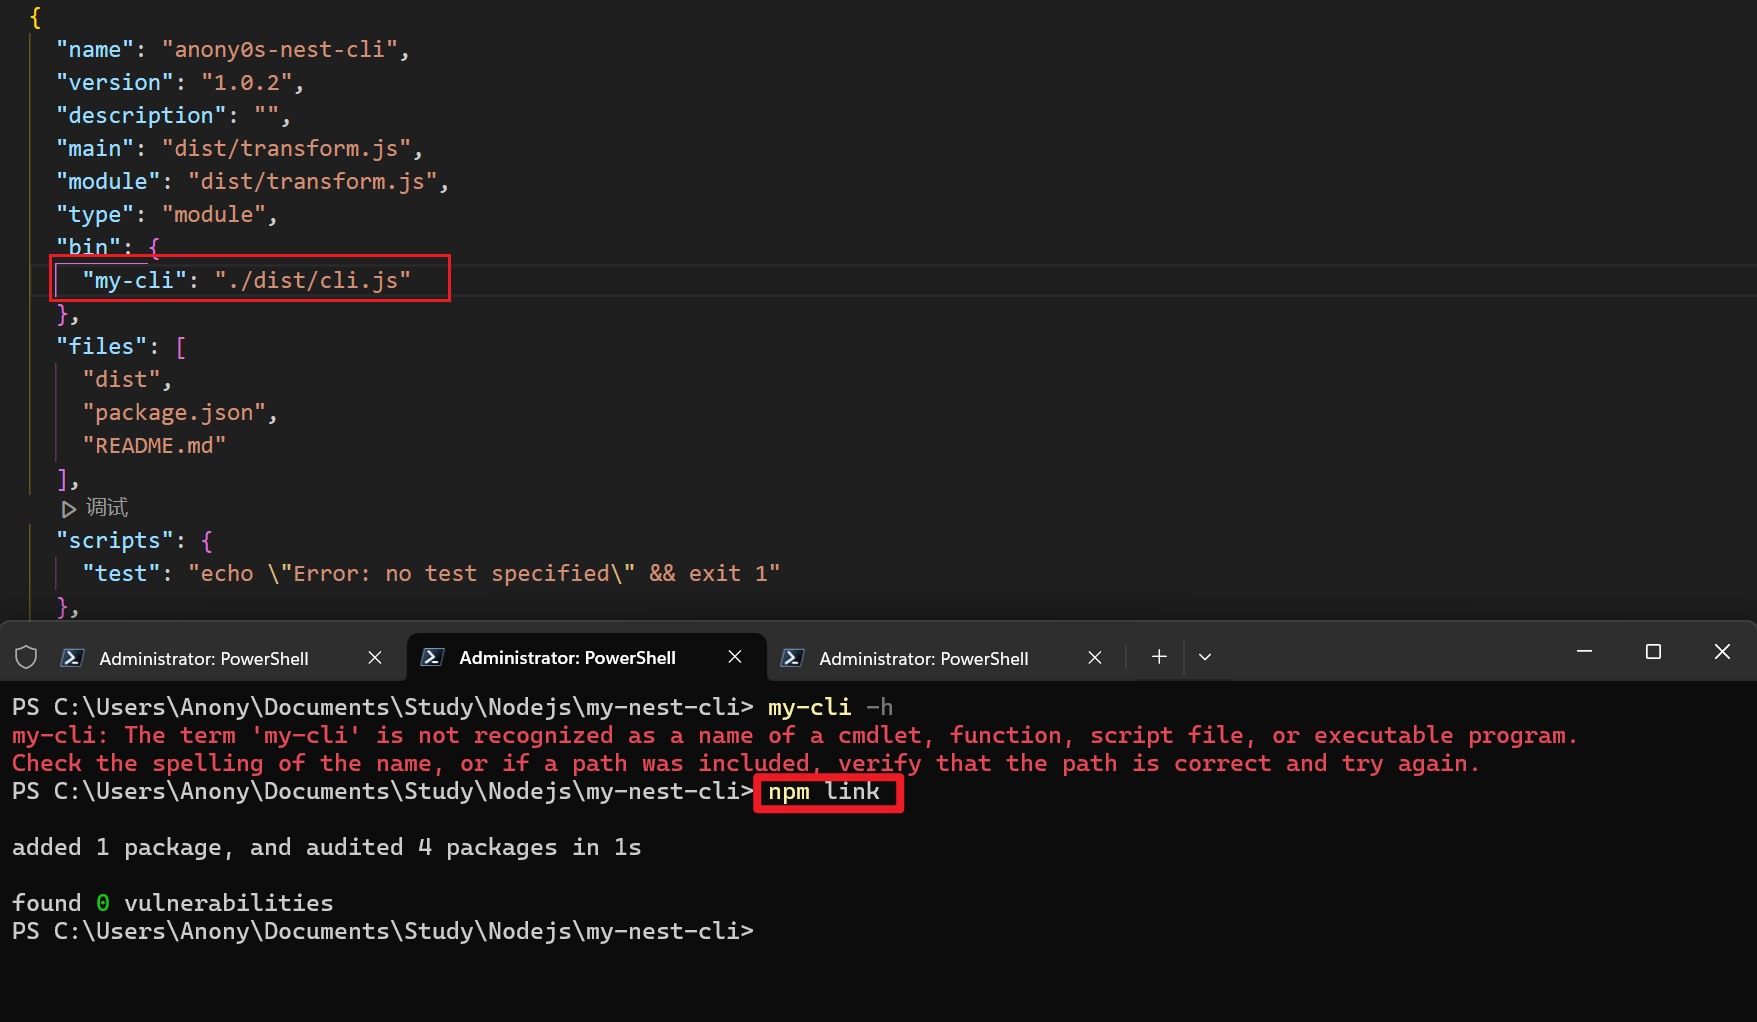Viewport: 1757px width, 1022px height.
Task: Click the debug play triangle icon above scripts
Action: coord(68,509)
